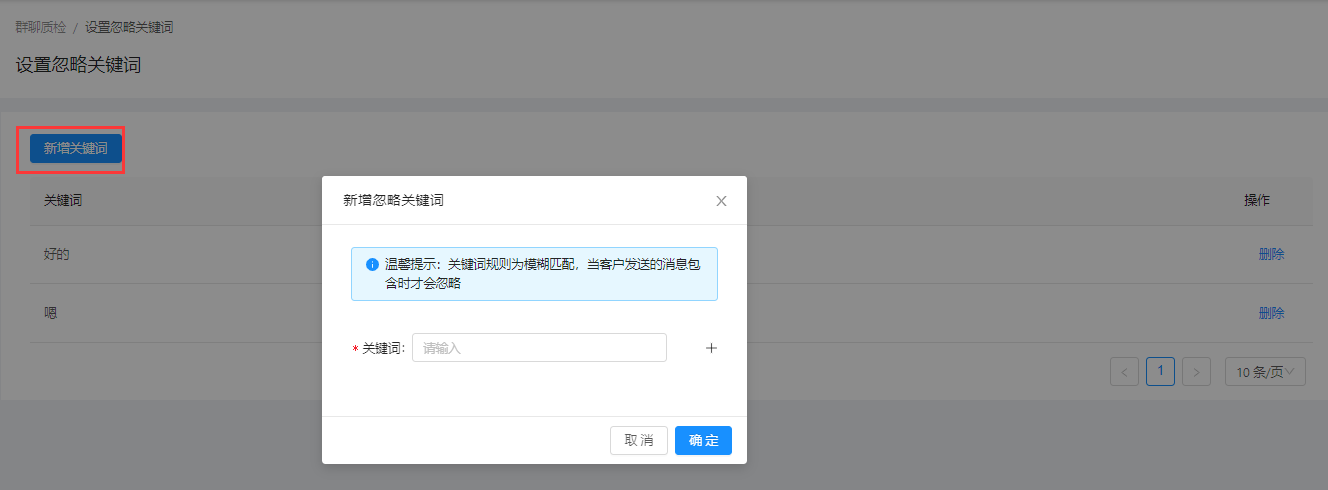This screenshot has height=490, width=1328.
Task: Add another keyword row with plus icon
Action: [x=712, y=348]
